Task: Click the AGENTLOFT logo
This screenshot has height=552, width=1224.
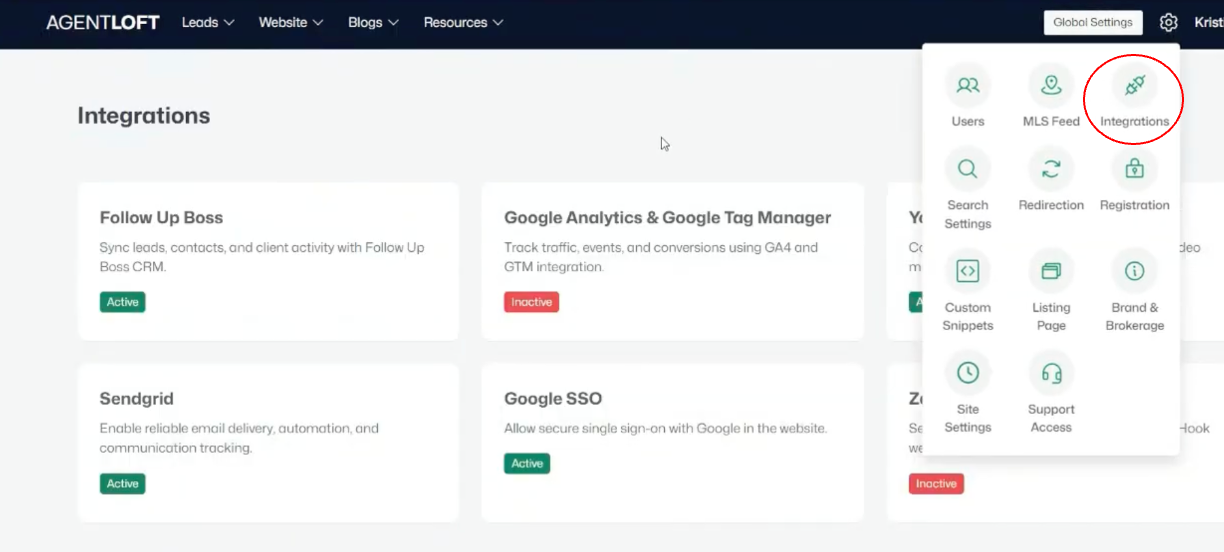Action: [x=103, y=22]
